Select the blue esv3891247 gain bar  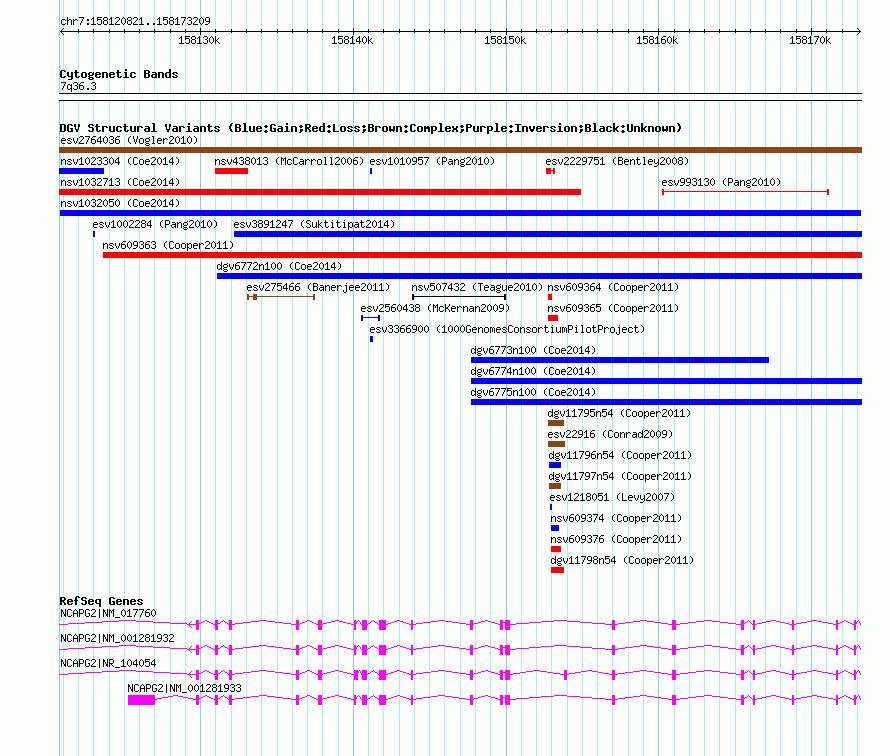point(548,234)
